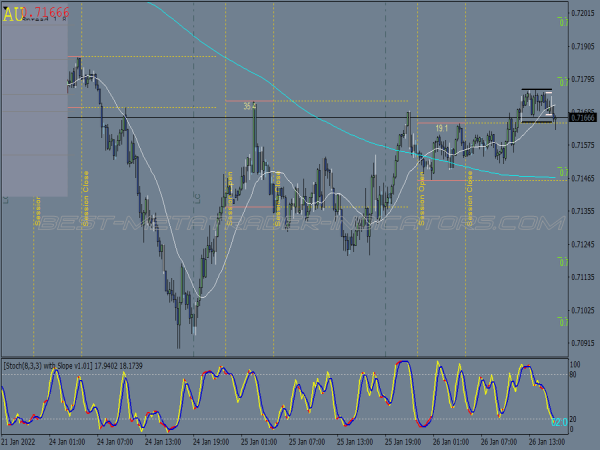This screenshot has width=600, height=450.
Task: Click the 24 Jan 01:00 time label
Action: (x=67, y=442)
